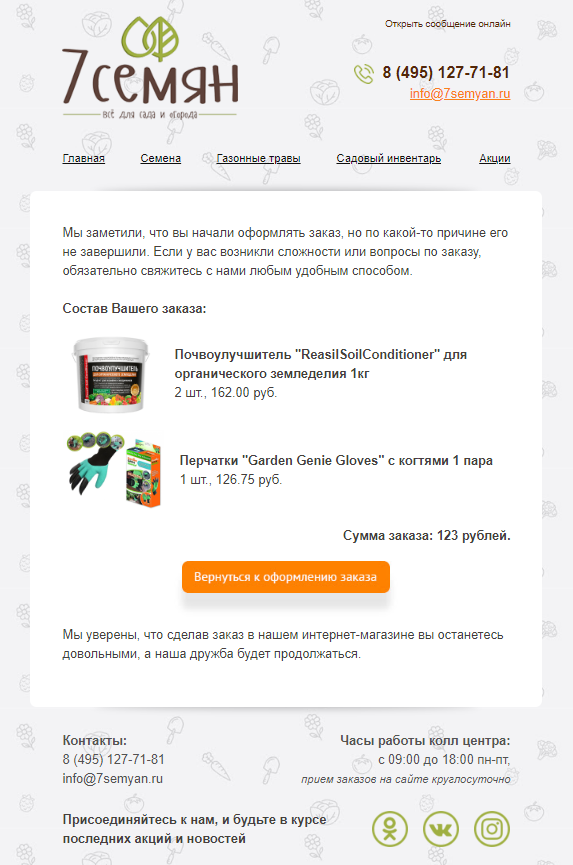Open the ReasilSoilConditioner product title

pos(321,364)
